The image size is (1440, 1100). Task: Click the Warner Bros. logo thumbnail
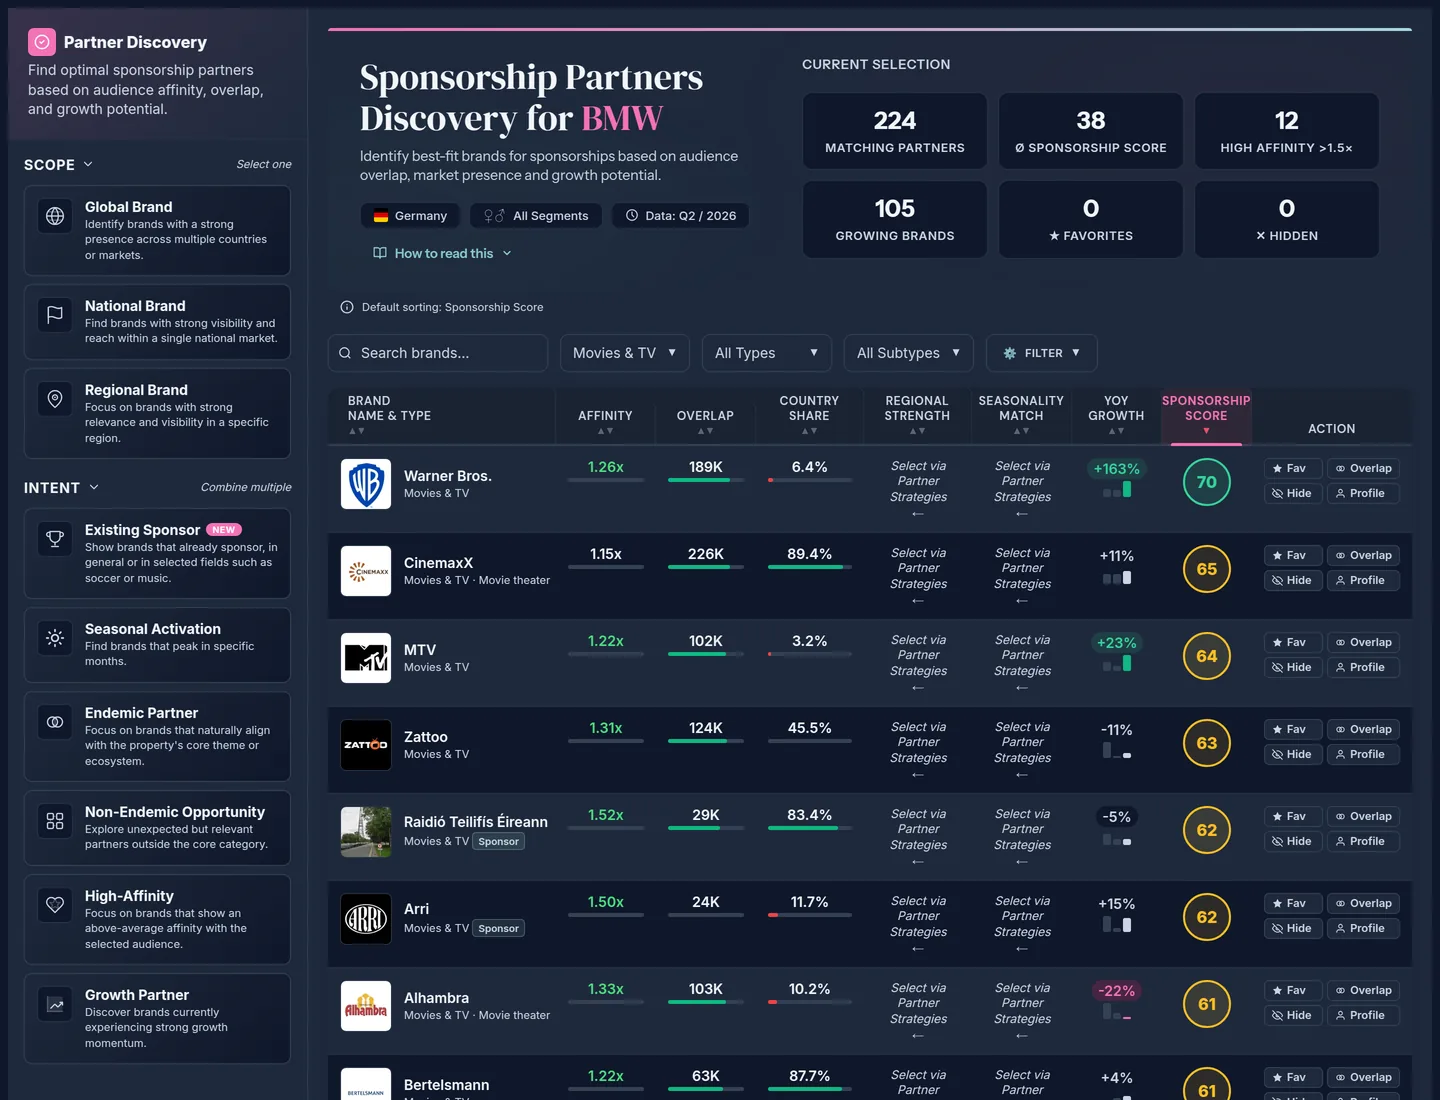tap(366, 484)
